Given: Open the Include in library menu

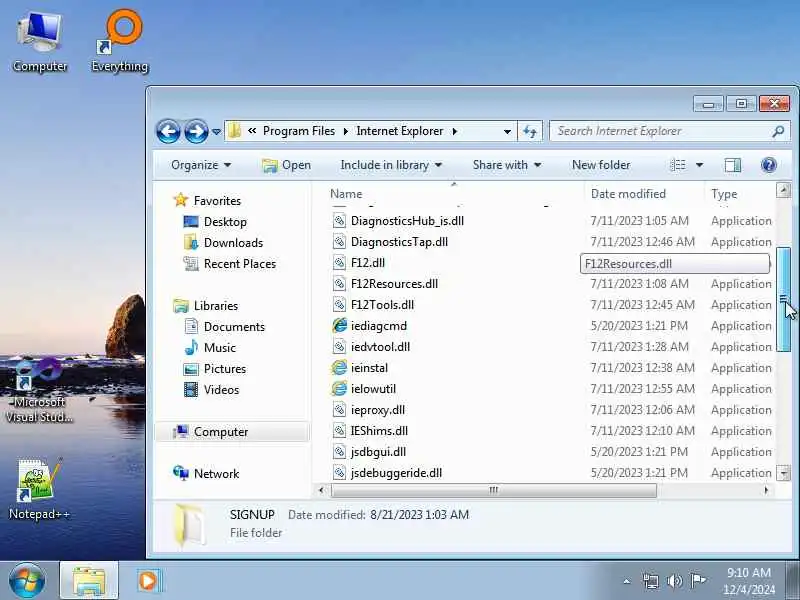Looking at the screenshot, I should [391, 165].
